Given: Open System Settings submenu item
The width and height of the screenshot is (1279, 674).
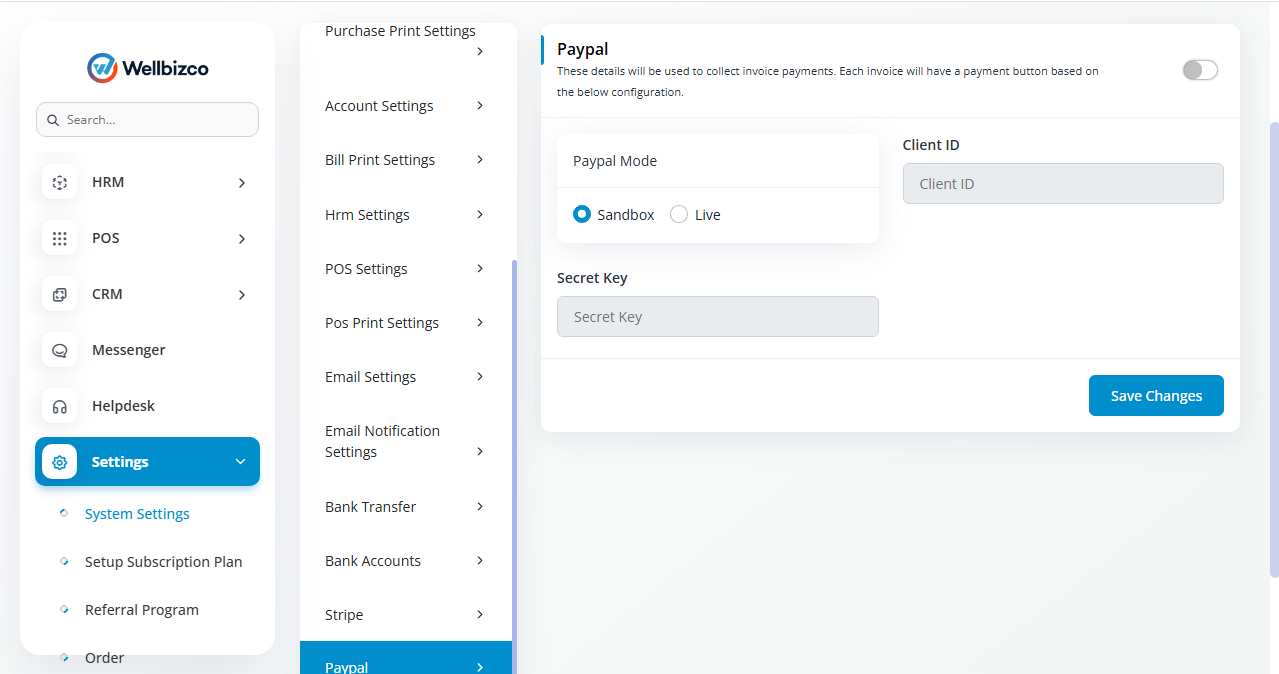Looking at the screenshot, I should point(137,514).
